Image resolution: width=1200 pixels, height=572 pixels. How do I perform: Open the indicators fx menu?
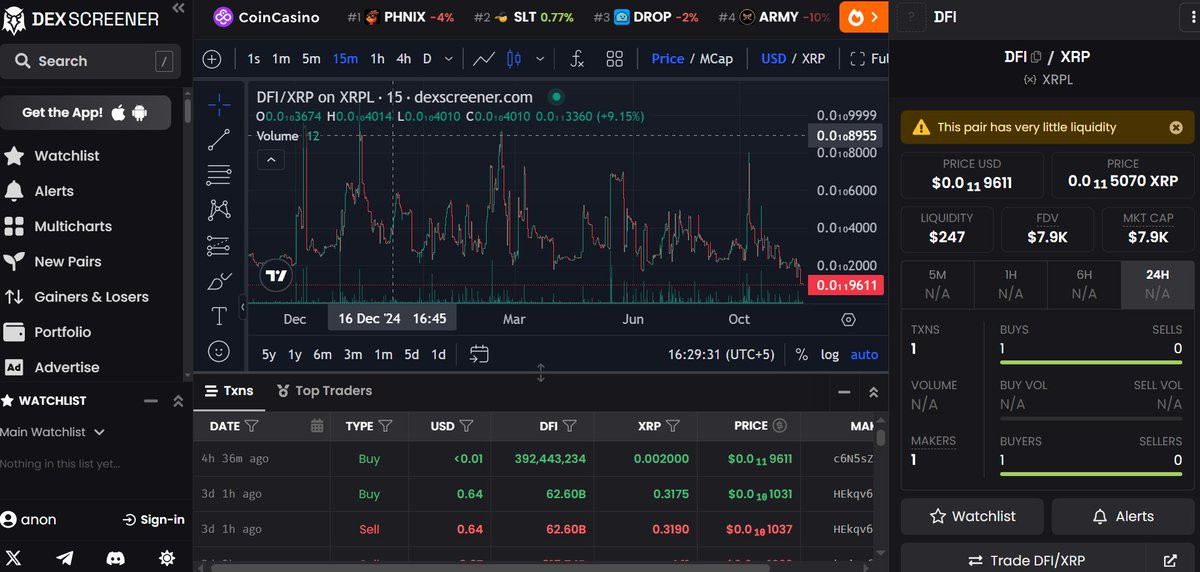(x=577, y=59)
